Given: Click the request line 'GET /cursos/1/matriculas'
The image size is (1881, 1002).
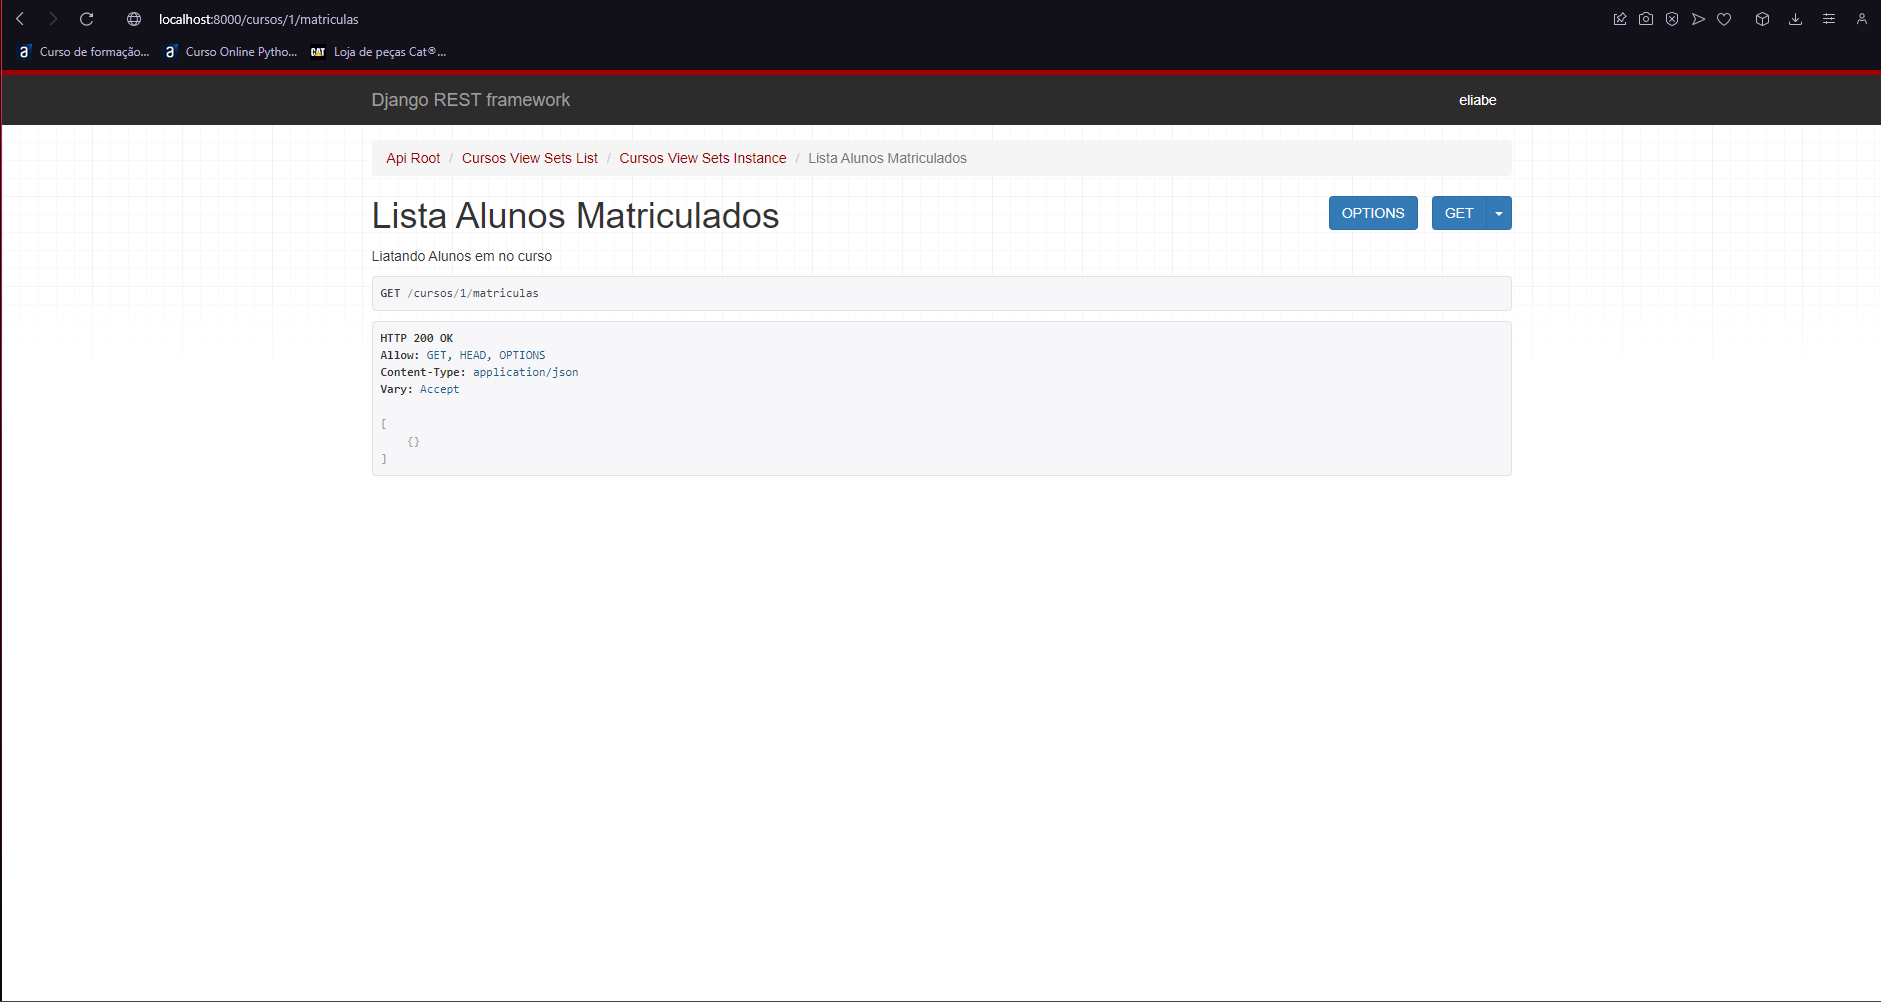Looking at the screenshot, I should 459,293.
